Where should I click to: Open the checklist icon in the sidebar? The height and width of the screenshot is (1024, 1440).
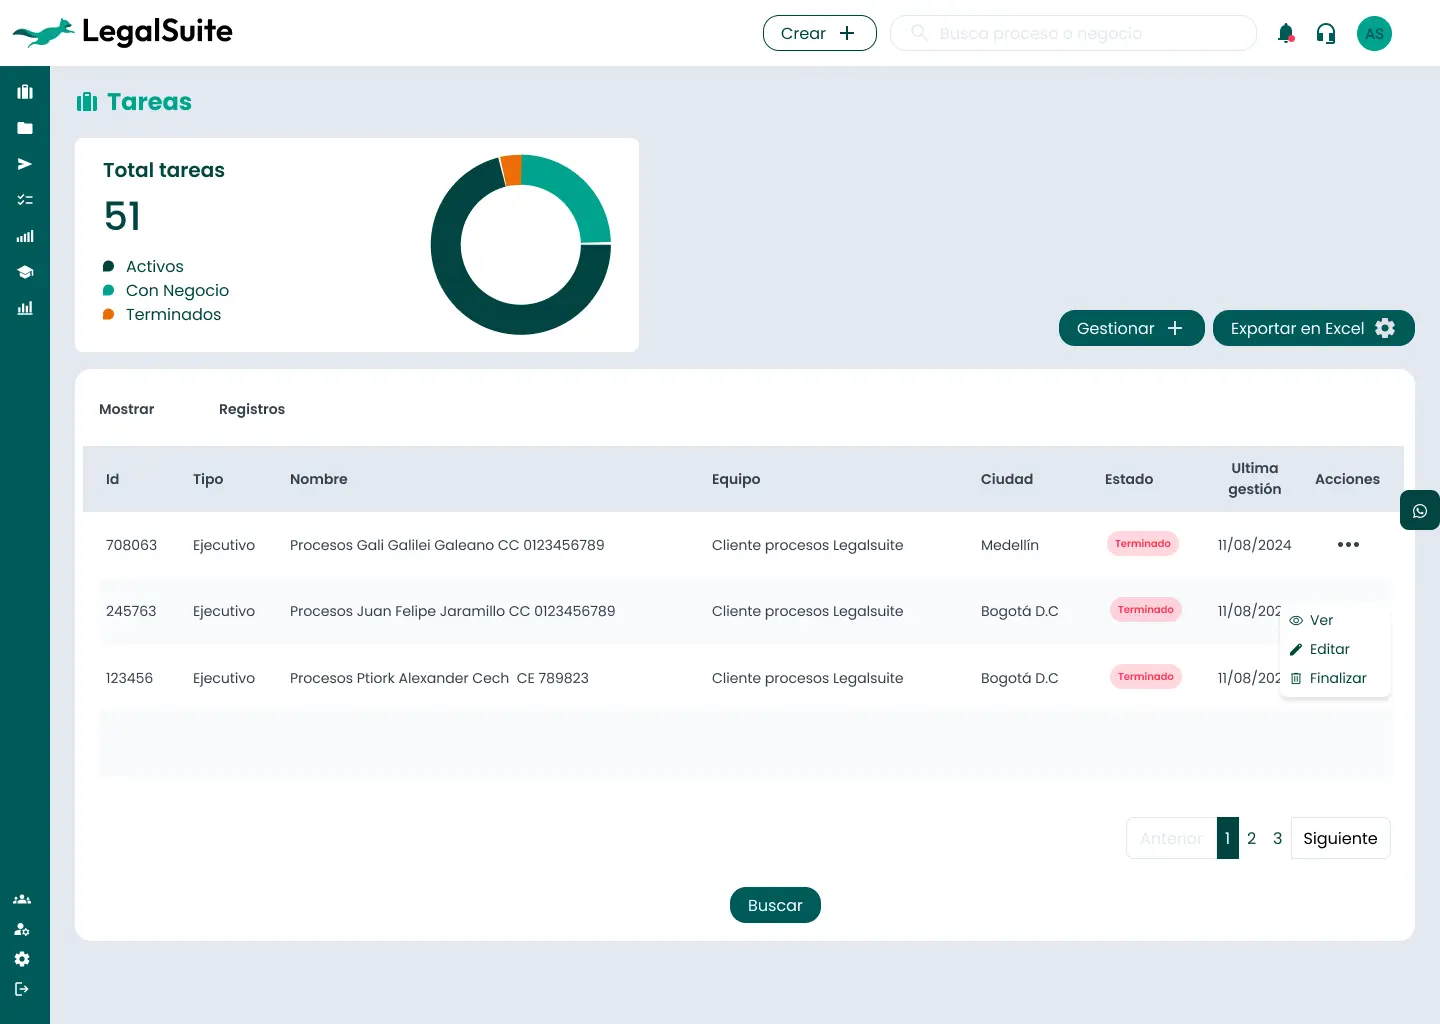[25, 200]
